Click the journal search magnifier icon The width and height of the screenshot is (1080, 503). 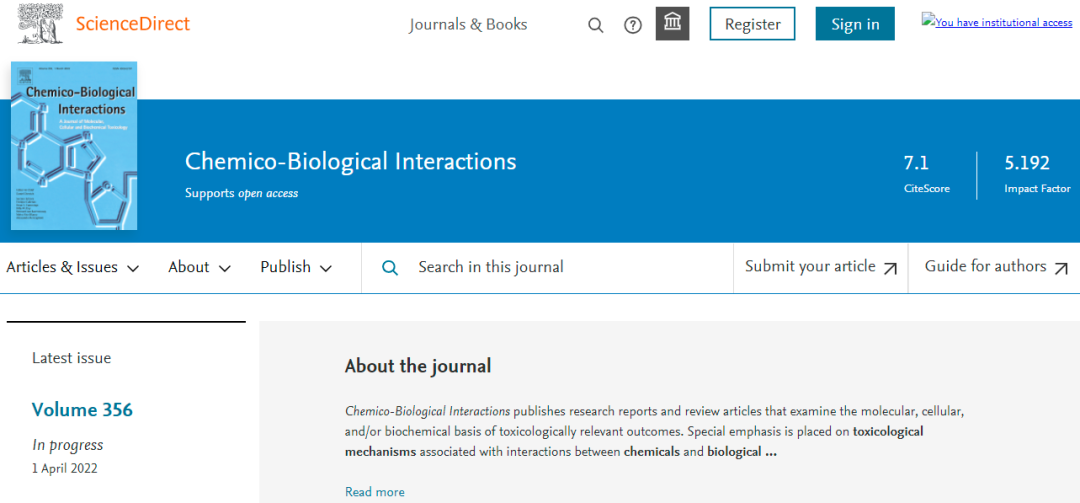click(390, 268)
